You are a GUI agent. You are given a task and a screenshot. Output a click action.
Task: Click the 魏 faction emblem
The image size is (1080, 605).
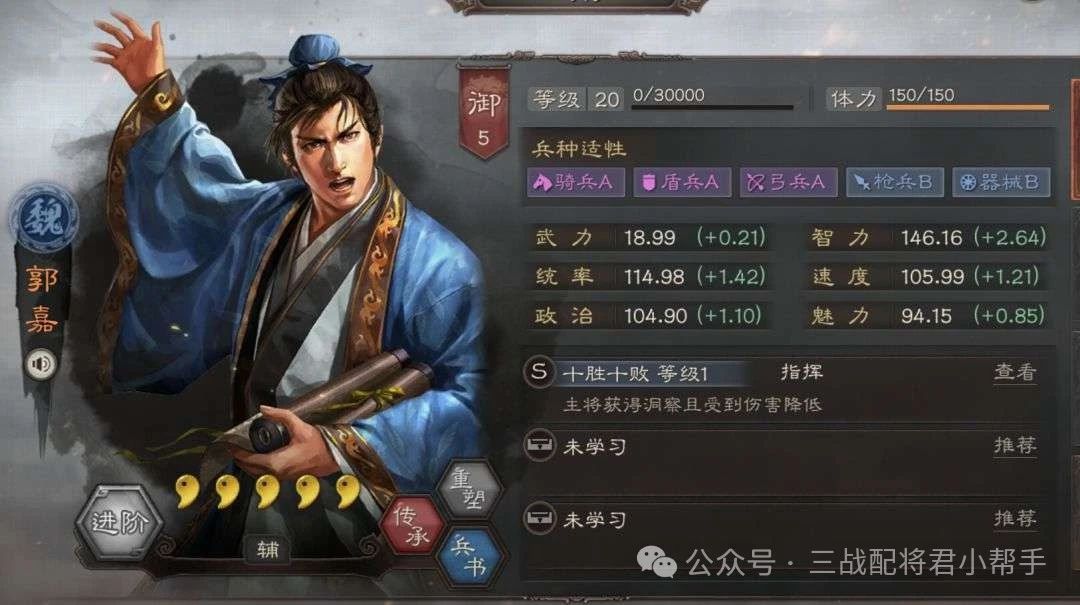pos(43,218)
